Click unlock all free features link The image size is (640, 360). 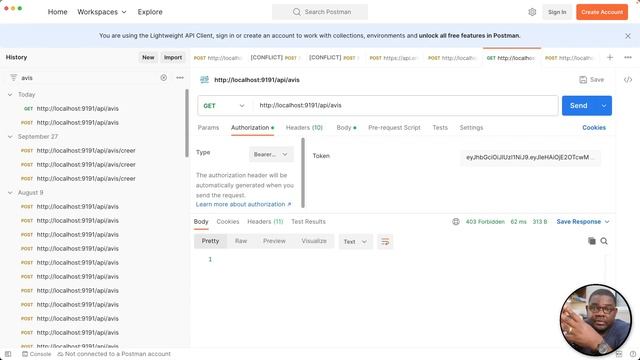[469, 36]
